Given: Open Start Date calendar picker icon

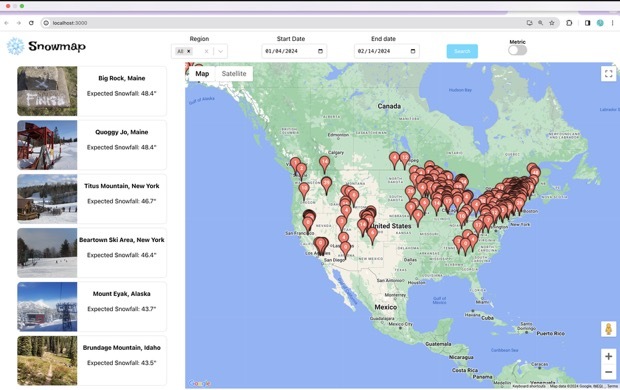Looking at the screenshot, I should click(320, 51).
